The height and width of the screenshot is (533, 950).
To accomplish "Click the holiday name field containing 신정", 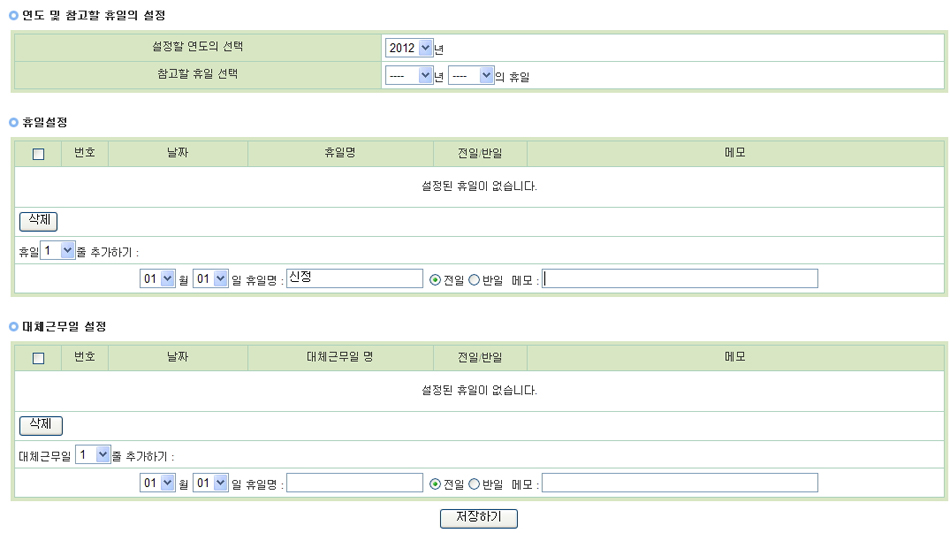I will click(x=353, y=279).
